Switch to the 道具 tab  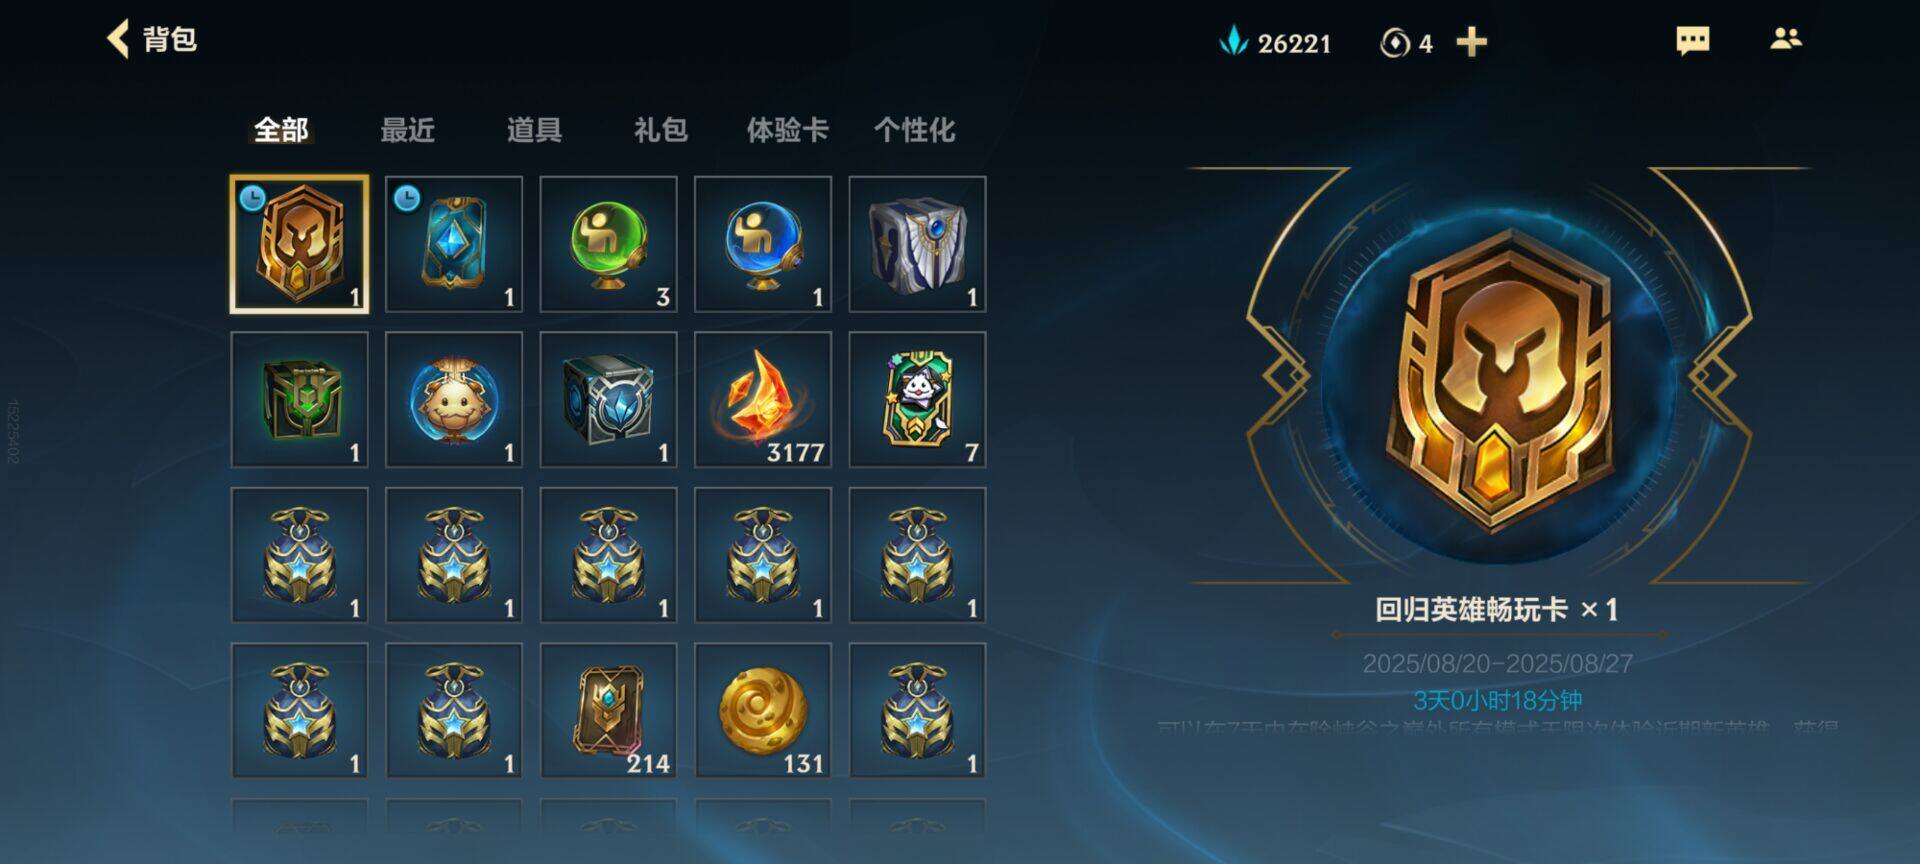point(534,130)
